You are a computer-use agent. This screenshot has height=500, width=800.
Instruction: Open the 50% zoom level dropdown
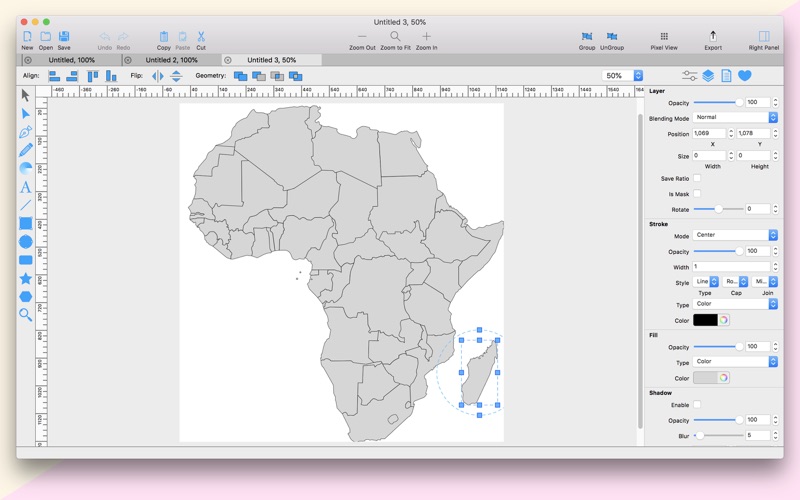638,75
